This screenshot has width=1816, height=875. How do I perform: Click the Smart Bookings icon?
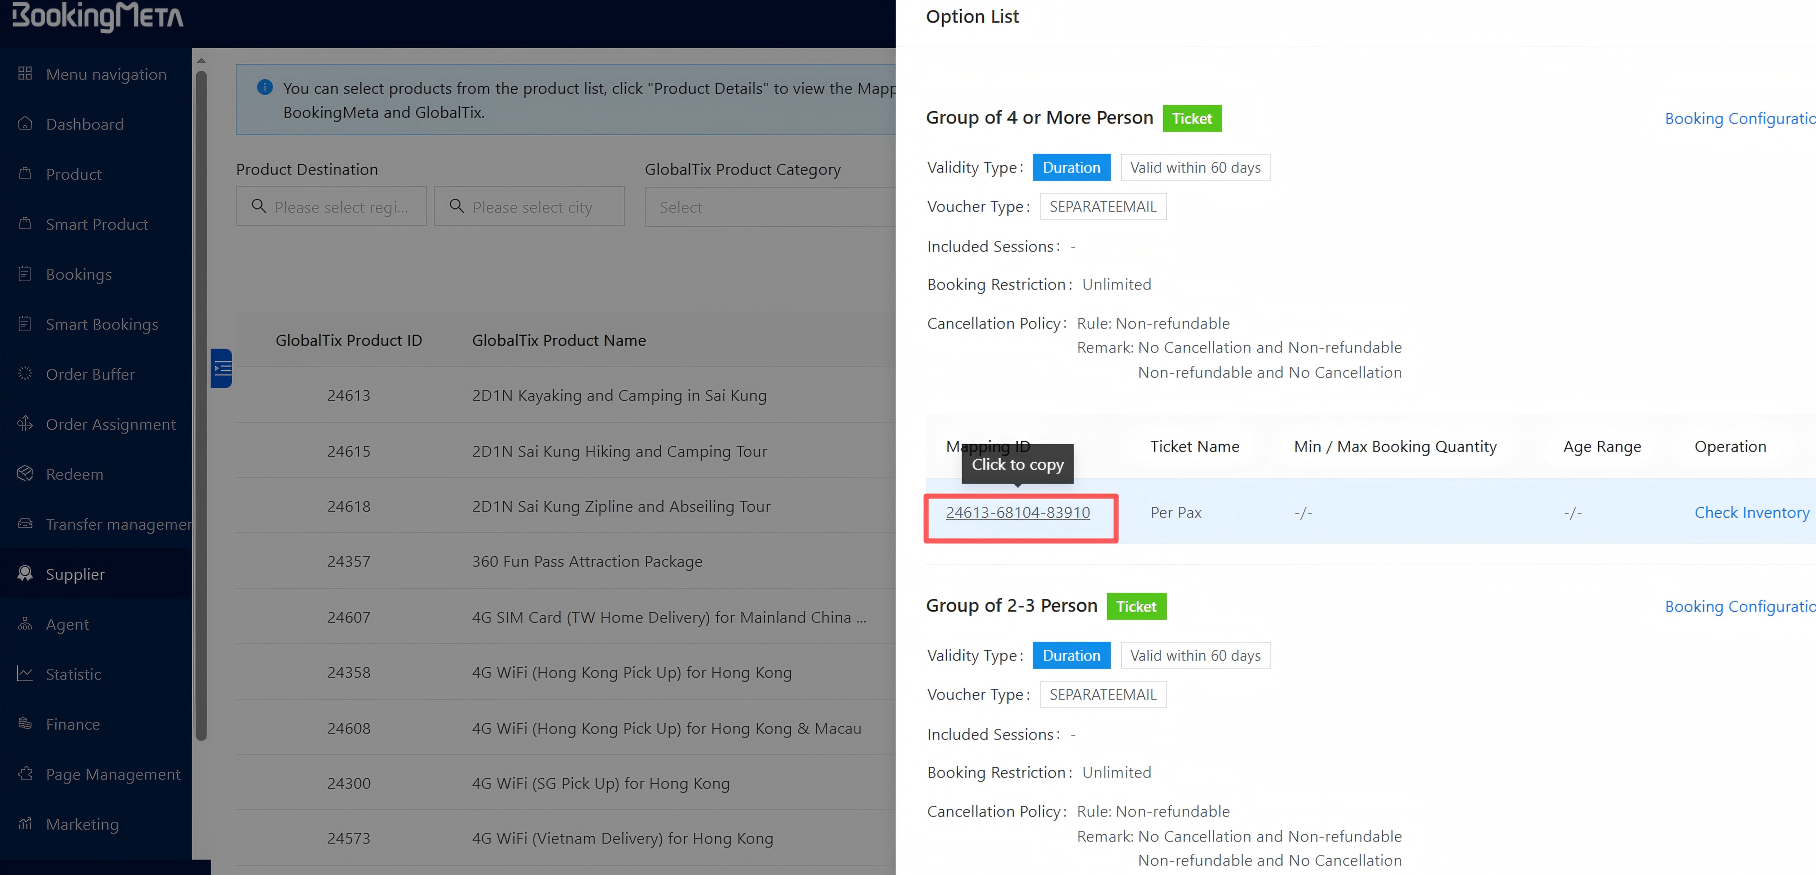[25, 324]
